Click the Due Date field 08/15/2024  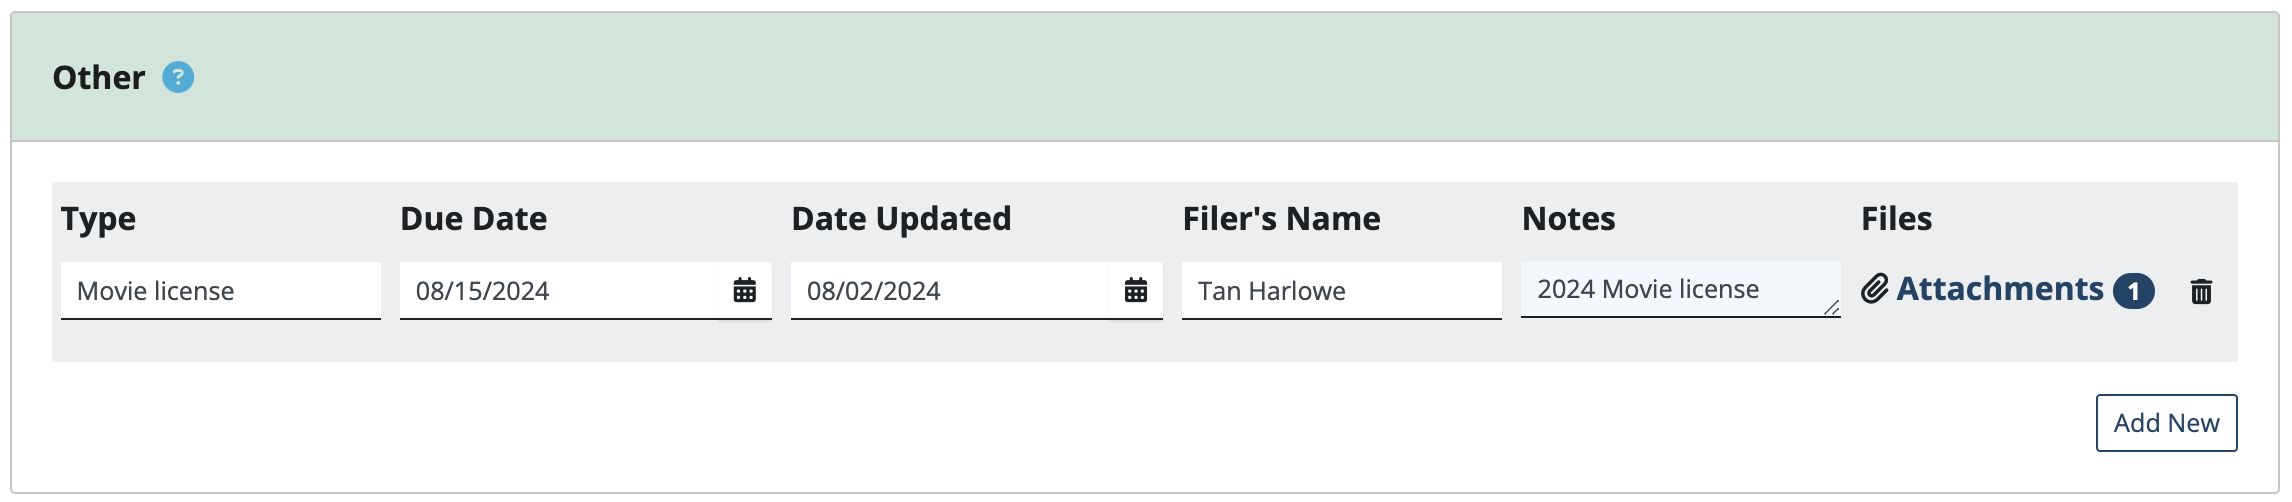559,291
